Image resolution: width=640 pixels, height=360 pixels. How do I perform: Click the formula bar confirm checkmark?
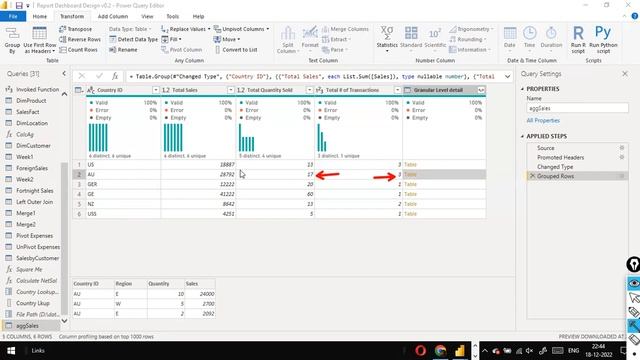coord(99,76)
